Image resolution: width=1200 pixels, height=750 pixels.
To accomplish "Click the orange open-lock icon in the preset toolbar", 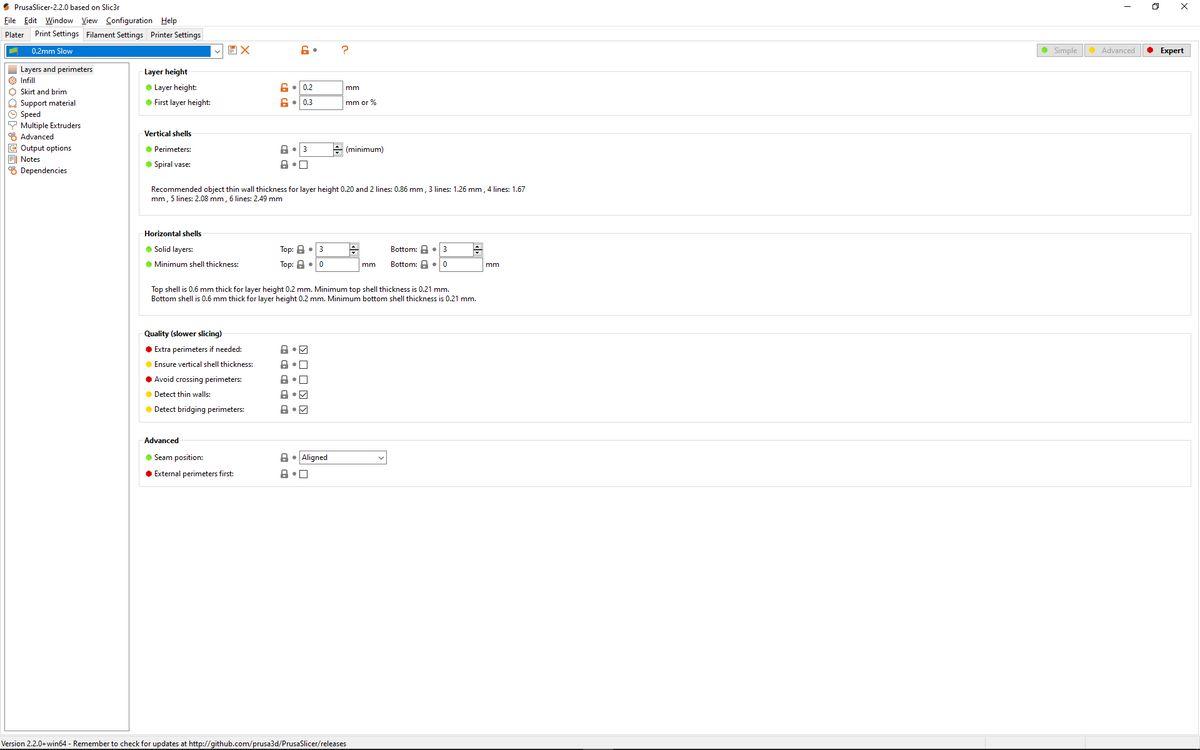I will coord(305,50).
